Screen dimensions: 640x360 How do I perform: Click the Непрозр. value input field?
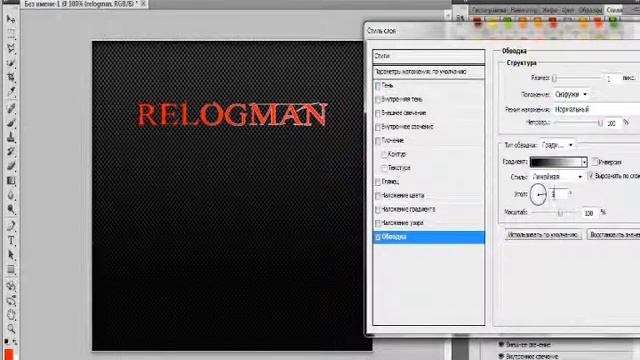pyautogui.click(x=612, y=123)
